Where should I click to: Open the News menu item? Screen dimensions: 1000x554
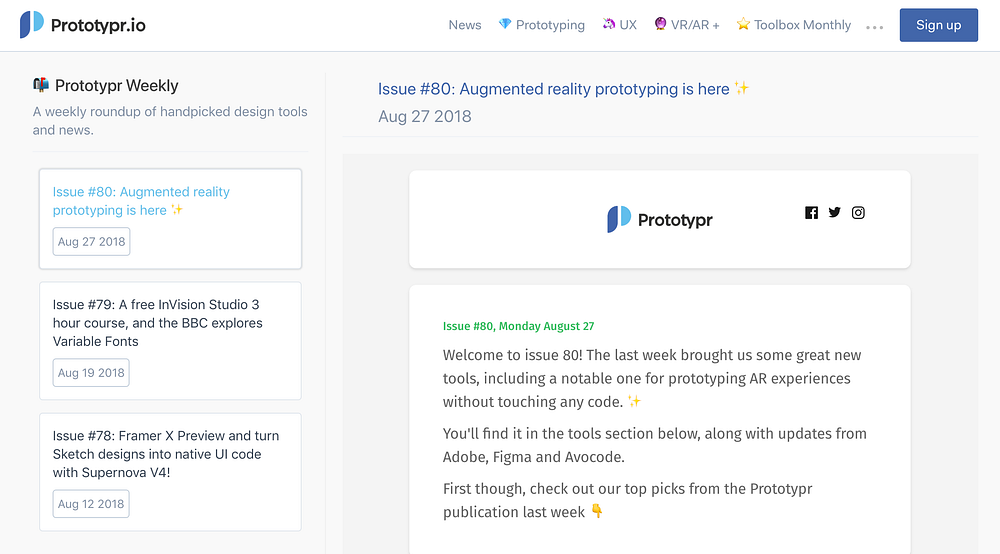(x=465, y=25)
